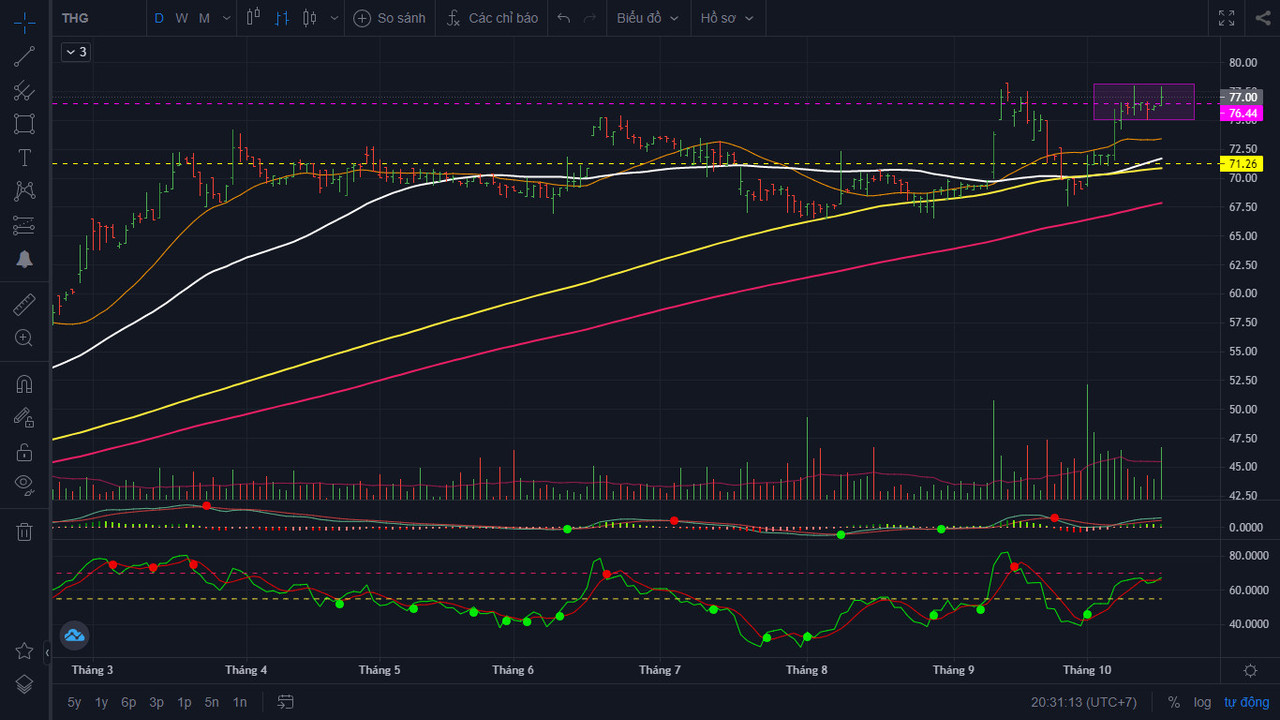Image resolution: width=1280 pixels, height=720 pixels.
Task: Select the 1y time range
Action: [101, 702]
